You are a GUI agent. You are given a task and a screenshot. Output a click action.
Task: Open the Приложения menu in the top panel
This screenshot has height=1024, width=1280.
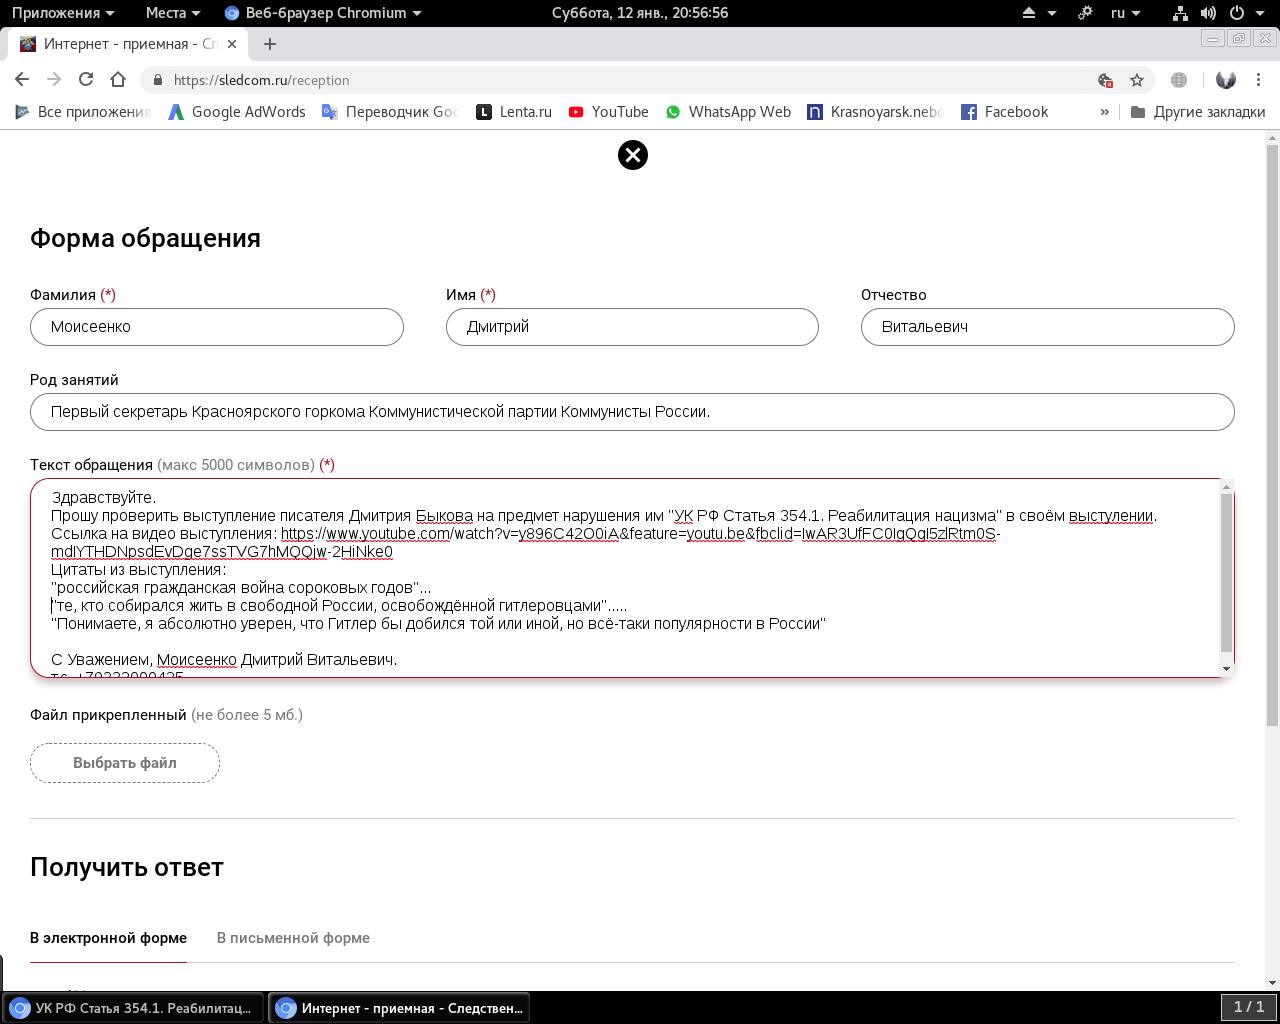point(62,13)
